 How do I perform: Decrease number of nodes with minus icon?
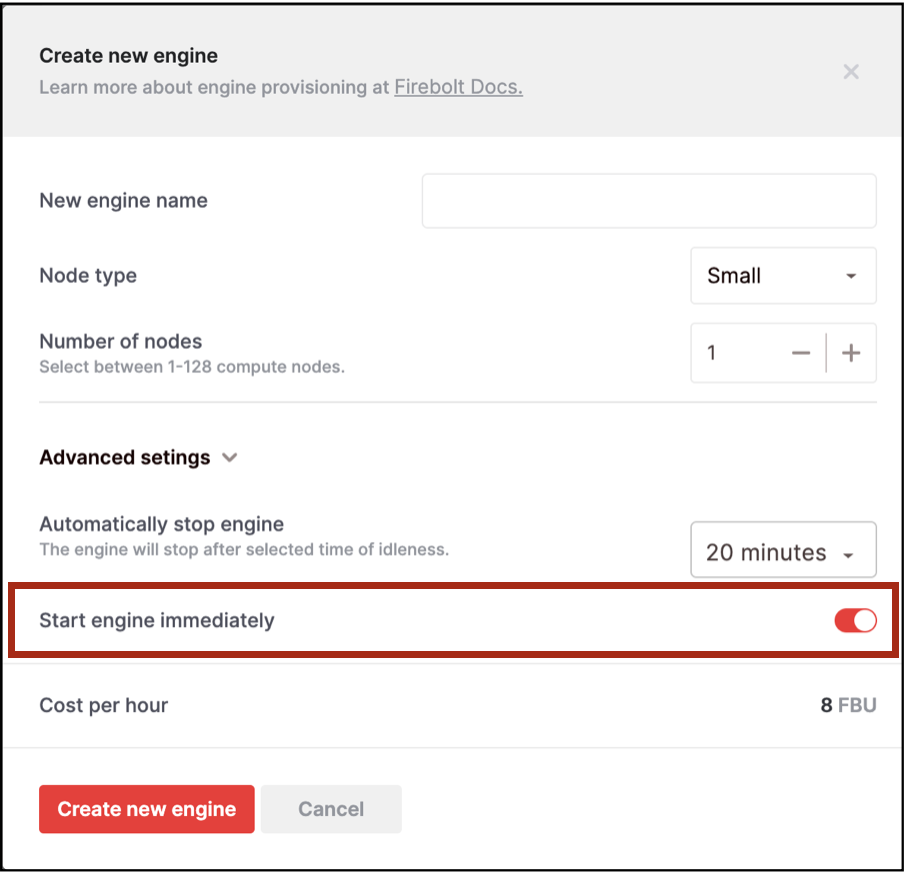pyautogui.click(x=800, y=353)
